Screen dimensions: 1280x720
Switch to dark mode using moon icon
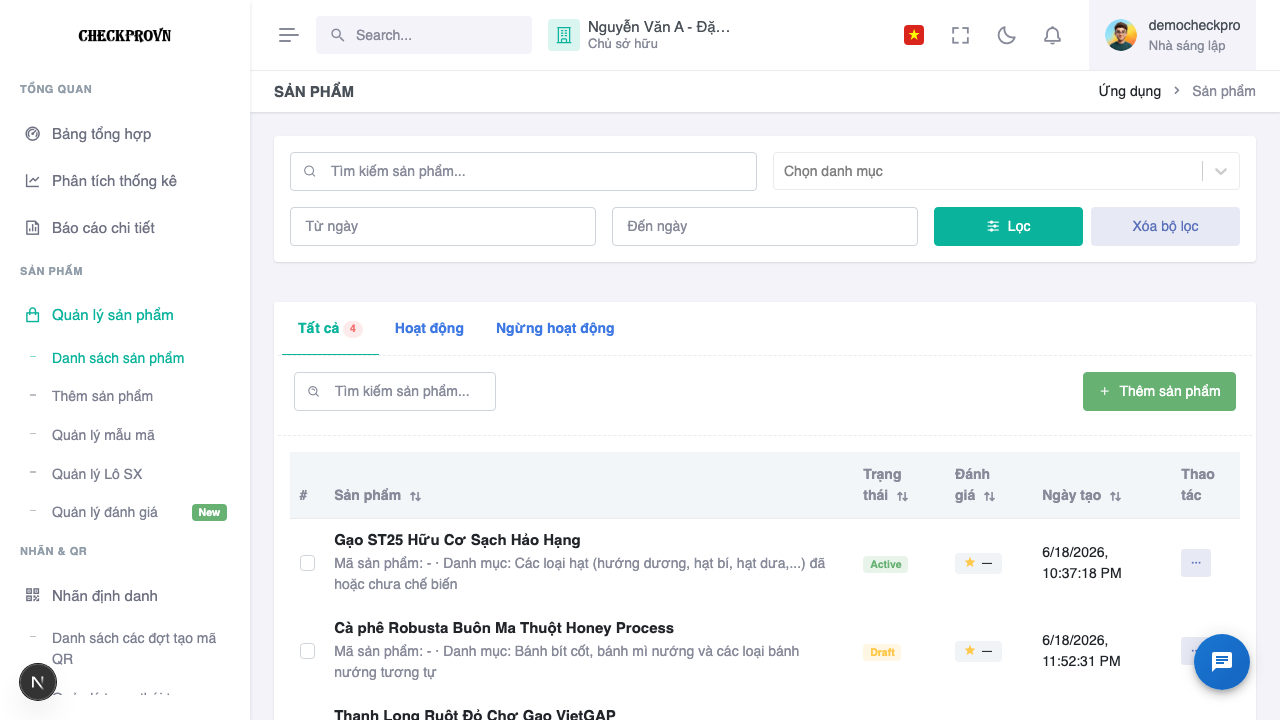click(1007, 35)
